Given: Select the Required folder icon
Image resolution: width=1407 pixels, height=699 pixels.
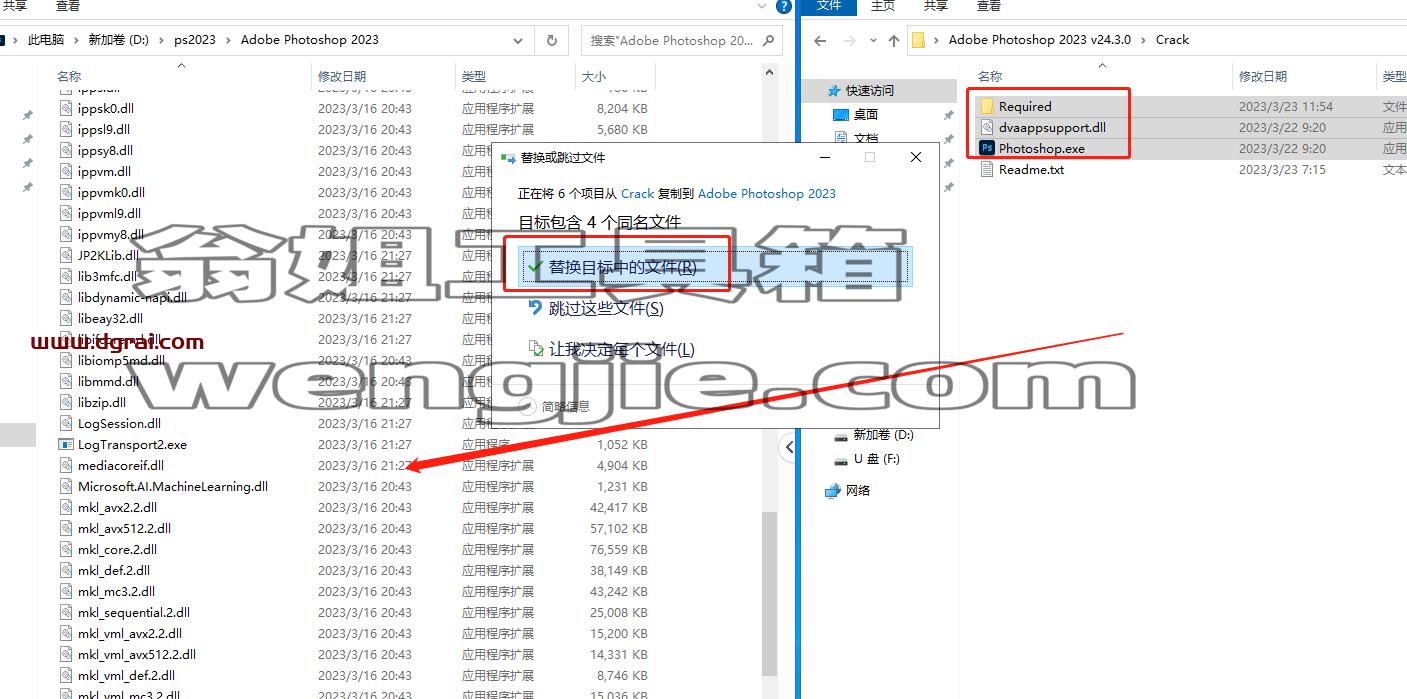Looking at the screenshot, I should (987, 106).
